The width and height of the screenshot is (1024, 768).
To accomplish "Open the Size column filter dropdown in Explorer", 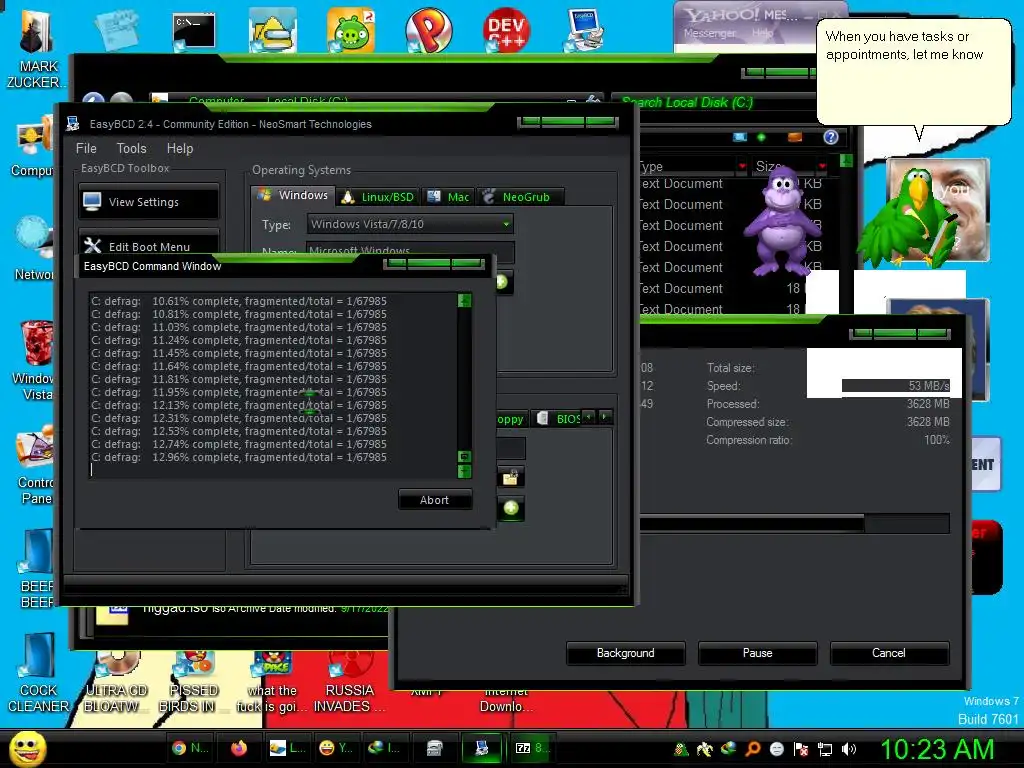I will (822, 167).
